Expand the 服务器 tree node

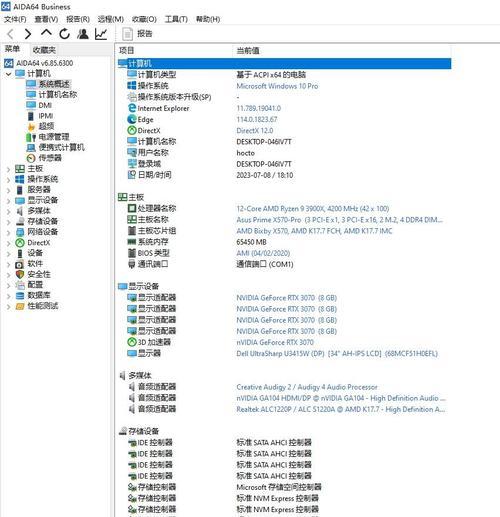(x=8, y=190)
